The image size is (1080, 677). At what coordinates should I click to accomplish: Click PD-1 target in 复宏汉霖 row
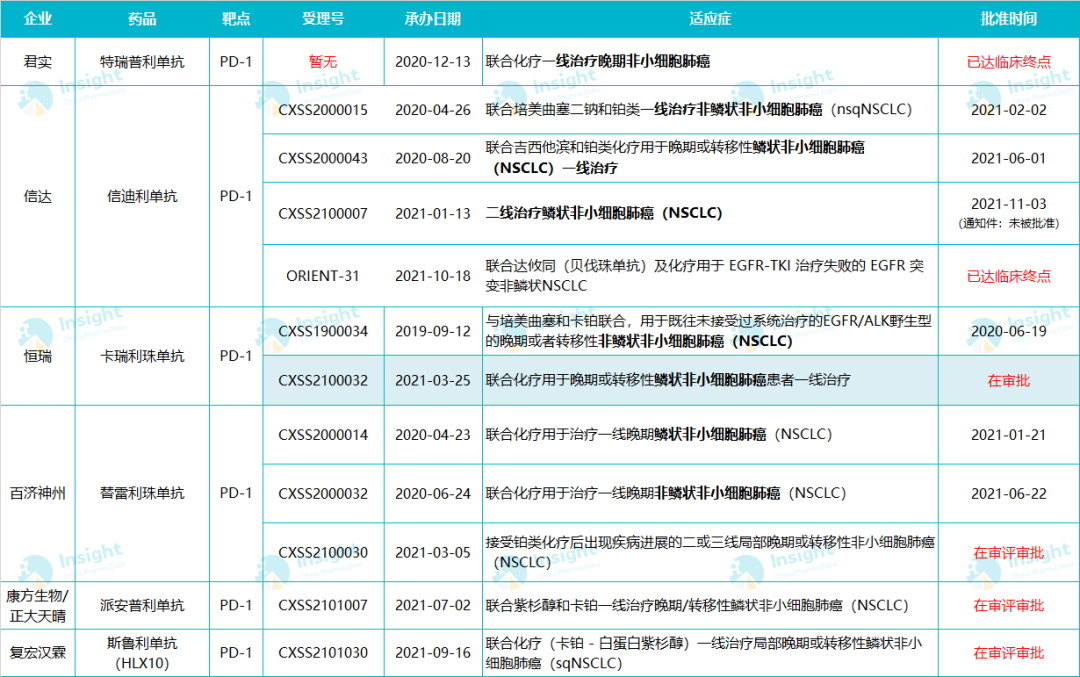pyautogui.click(x=236, y=652)
